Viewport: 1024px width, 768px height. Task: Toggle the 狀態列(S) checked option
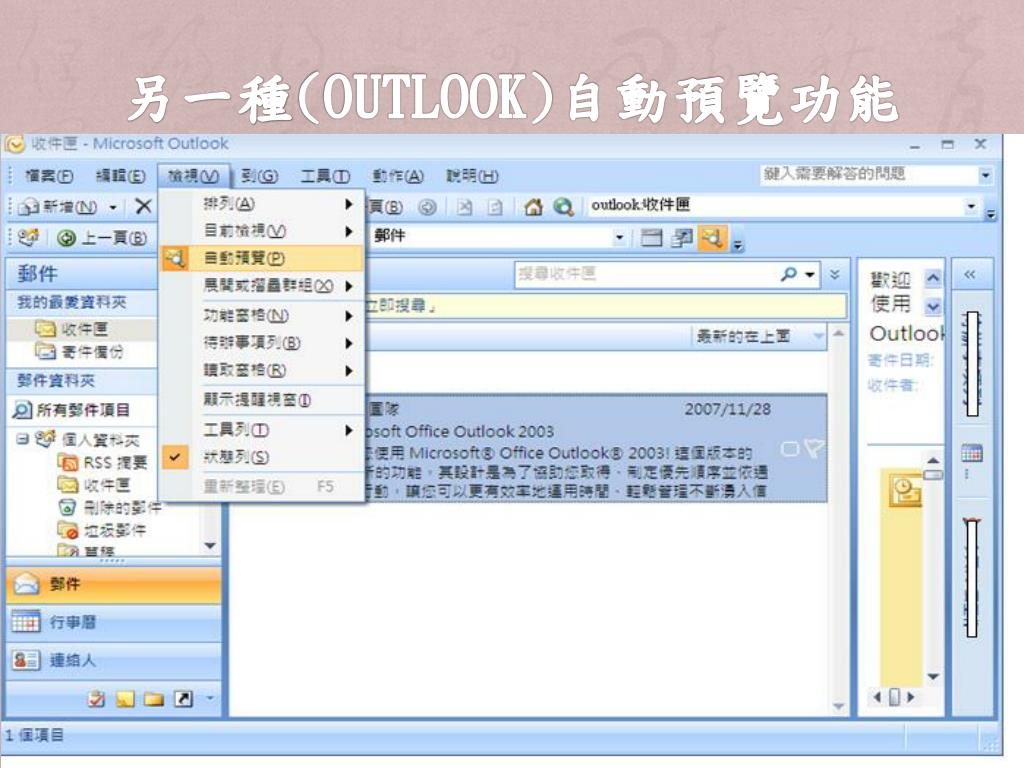pyautogui.click(x=262, y=457)
